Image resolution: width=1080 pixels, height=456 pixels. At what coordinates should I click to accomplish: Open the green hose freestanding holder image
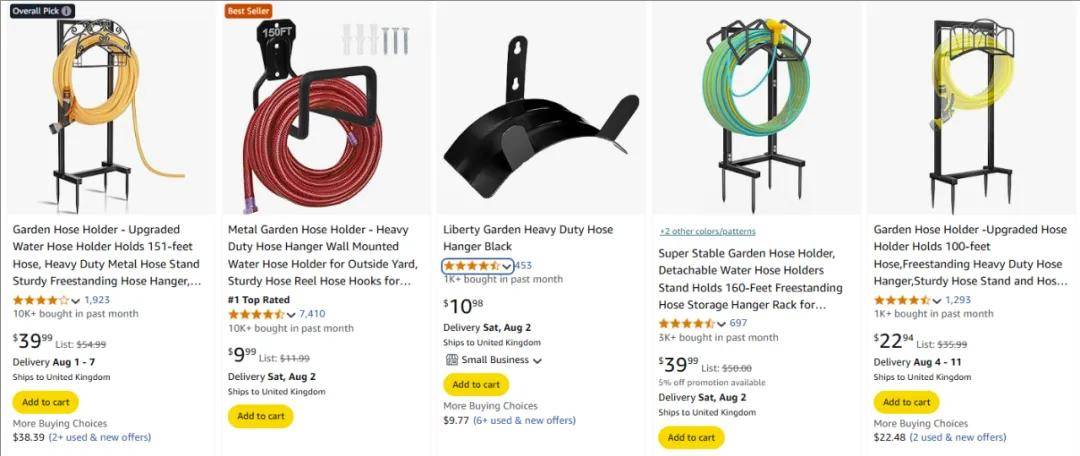coord(756,110)
